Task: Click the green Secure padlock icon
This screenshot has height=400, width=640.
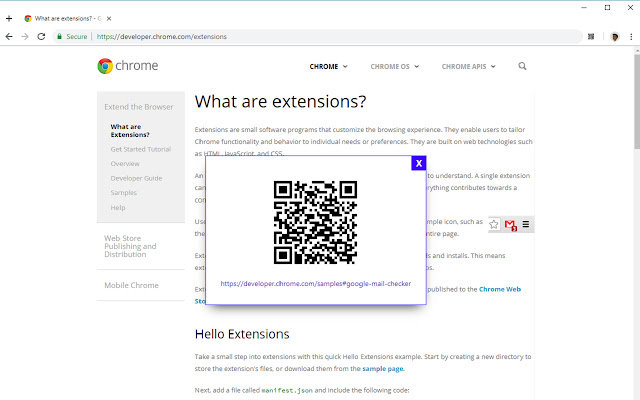Action: pyautogui.click(x=60, y=36)
